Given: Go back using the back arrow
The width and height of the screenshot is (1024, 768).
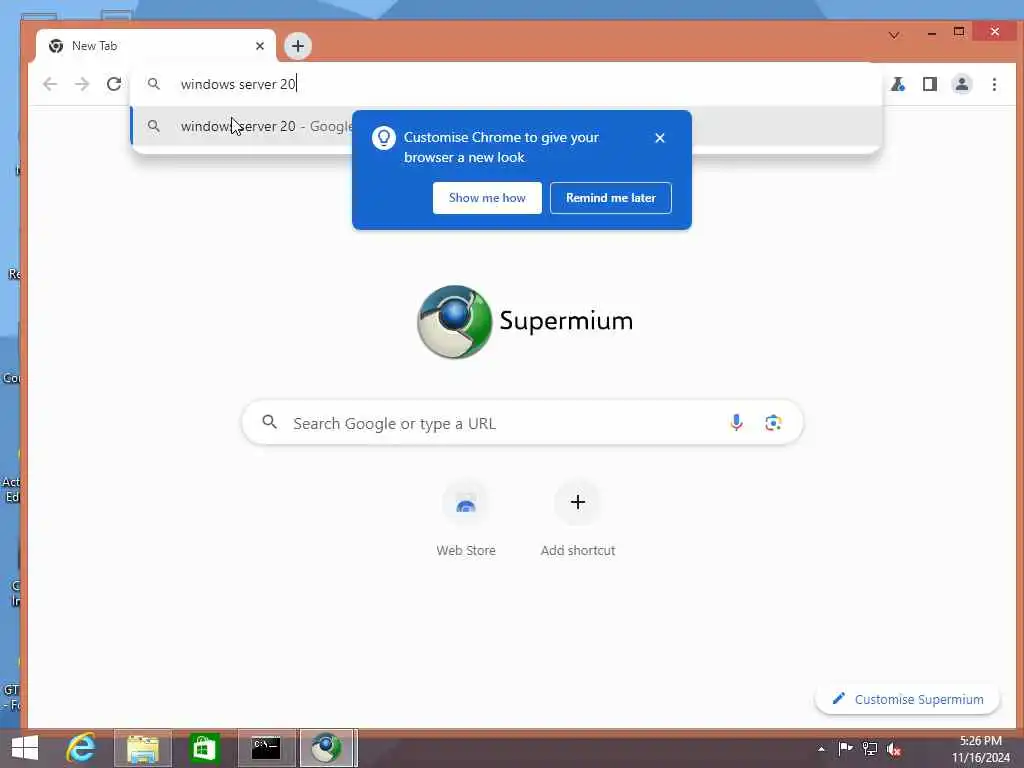Looking at the screenshot, I should click(x=50, y=84).
